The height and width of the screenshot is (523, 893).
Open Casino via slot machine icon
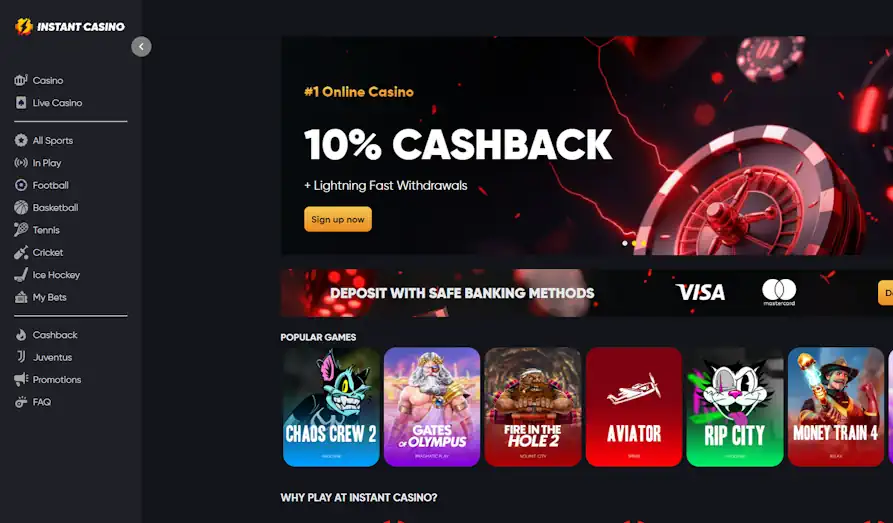tap(21, 80)
